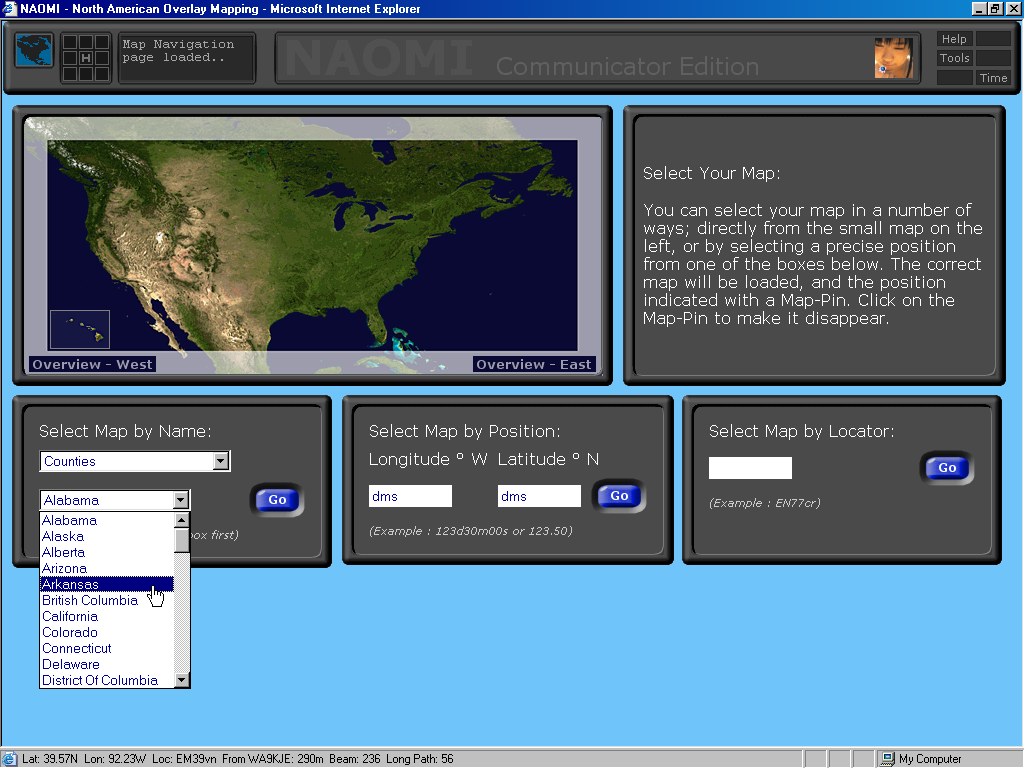Focus the Longitude dms input field
Viewport: 1024px width, 768px height.
410,496
